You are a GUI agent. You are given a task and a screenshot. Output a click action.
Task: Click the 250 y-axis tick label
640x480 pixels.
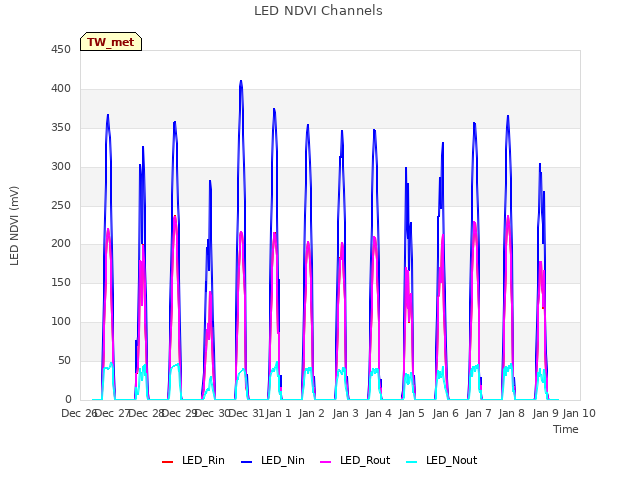61,206
